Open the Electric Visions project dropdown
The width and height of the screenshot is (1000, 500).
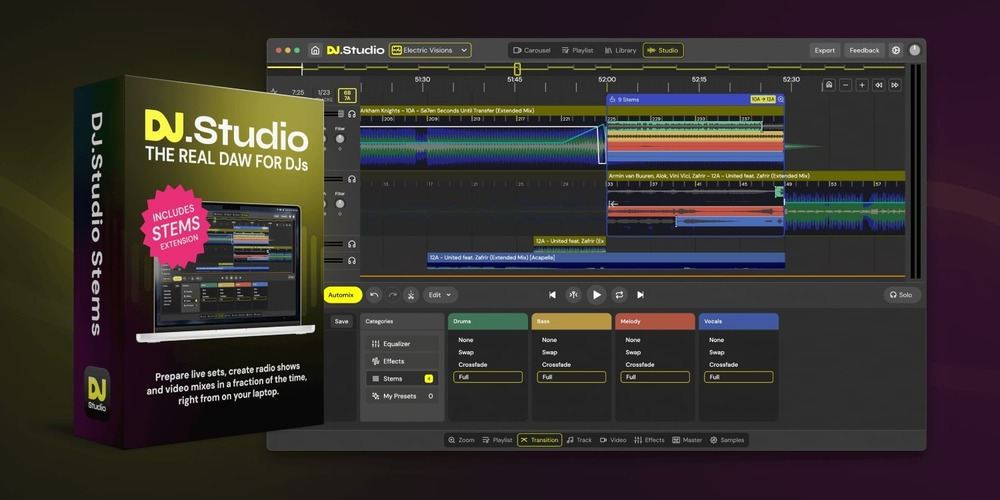430,50
